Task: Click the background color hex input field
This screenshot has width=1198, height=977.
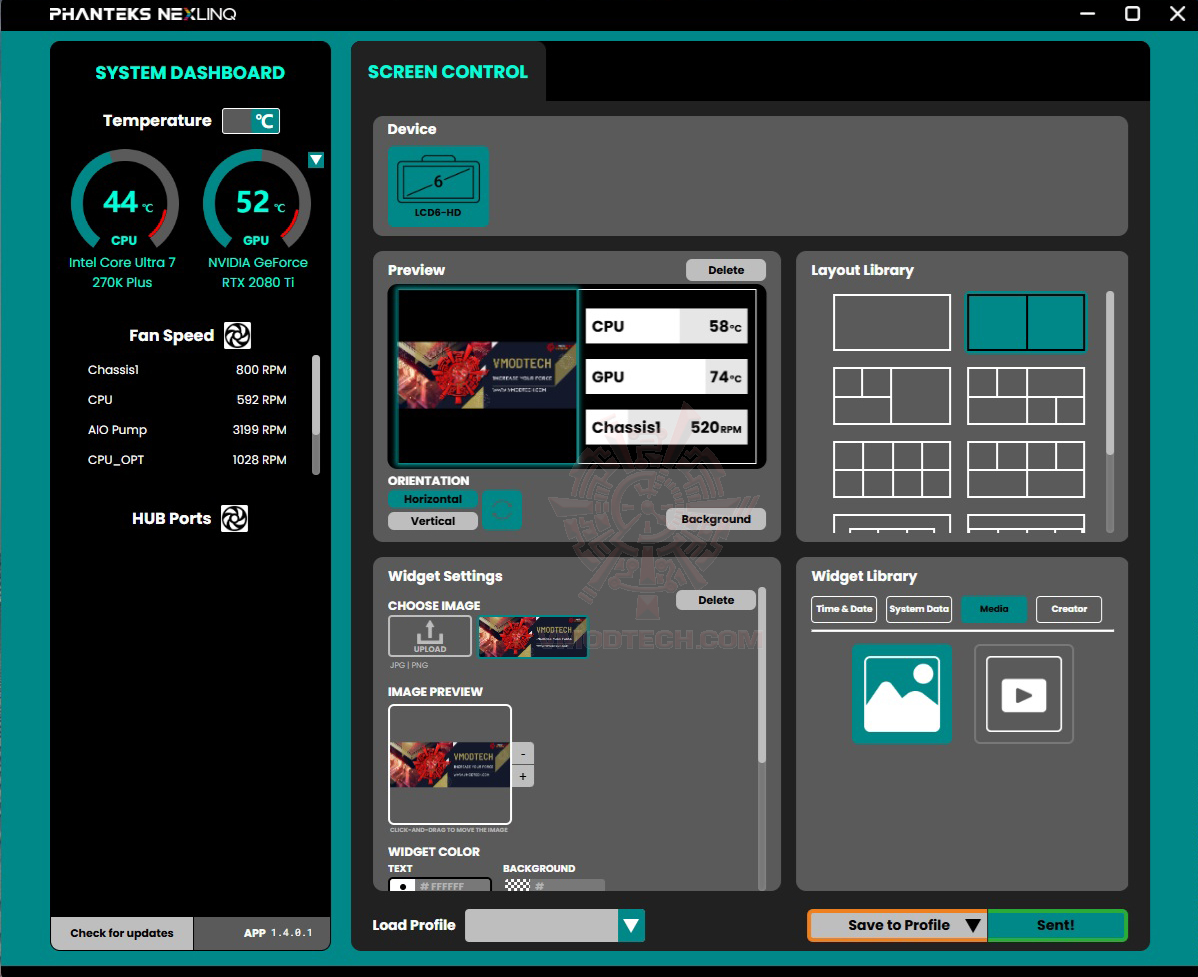Action: pos(568,885)
